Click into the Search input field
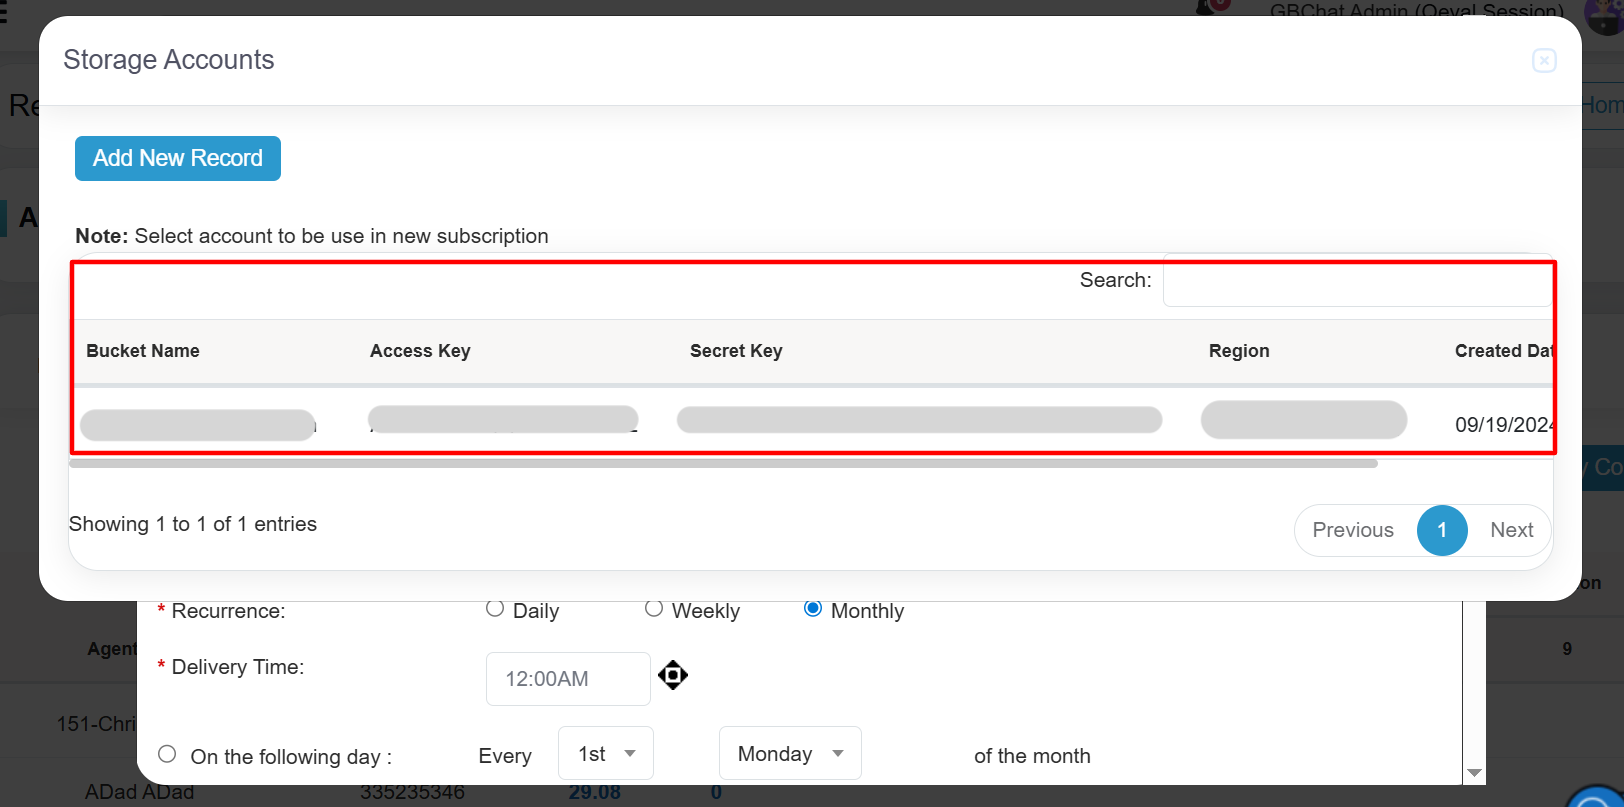Image resolution: width=1624 pixels, height=807 pixels. click(x=1356, y=283)
